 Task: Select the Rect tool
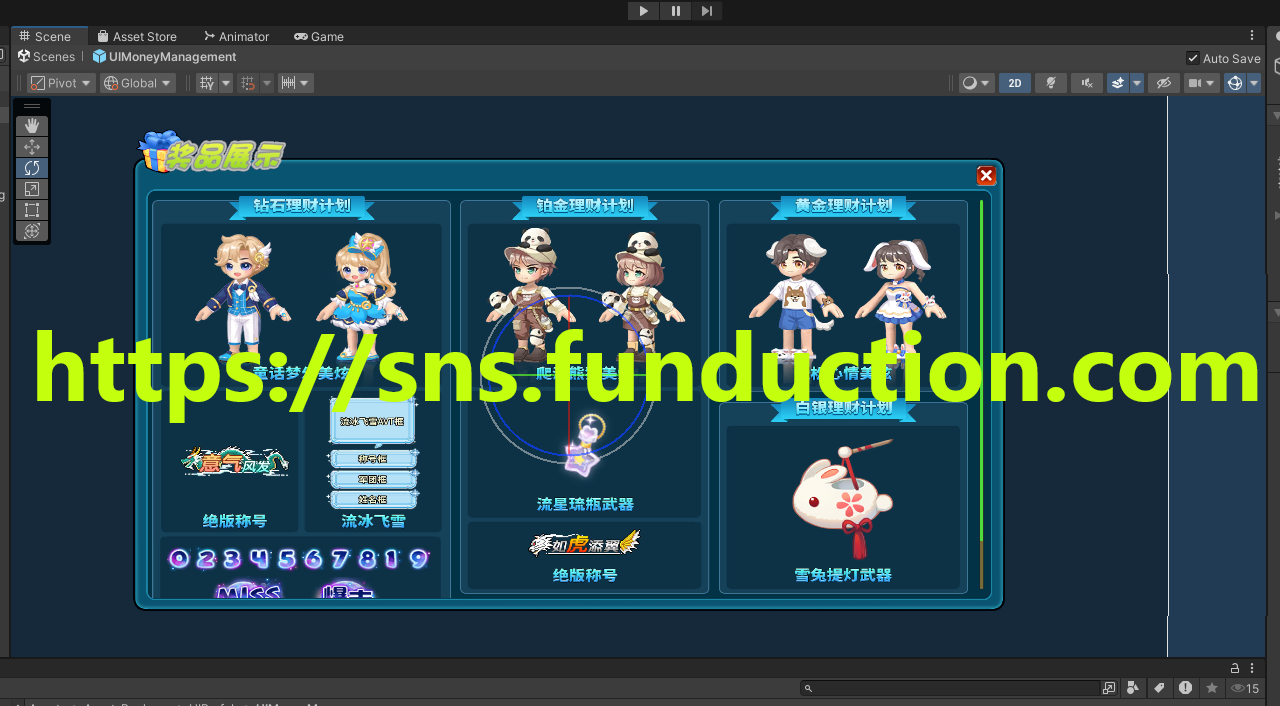click(32, 210)
